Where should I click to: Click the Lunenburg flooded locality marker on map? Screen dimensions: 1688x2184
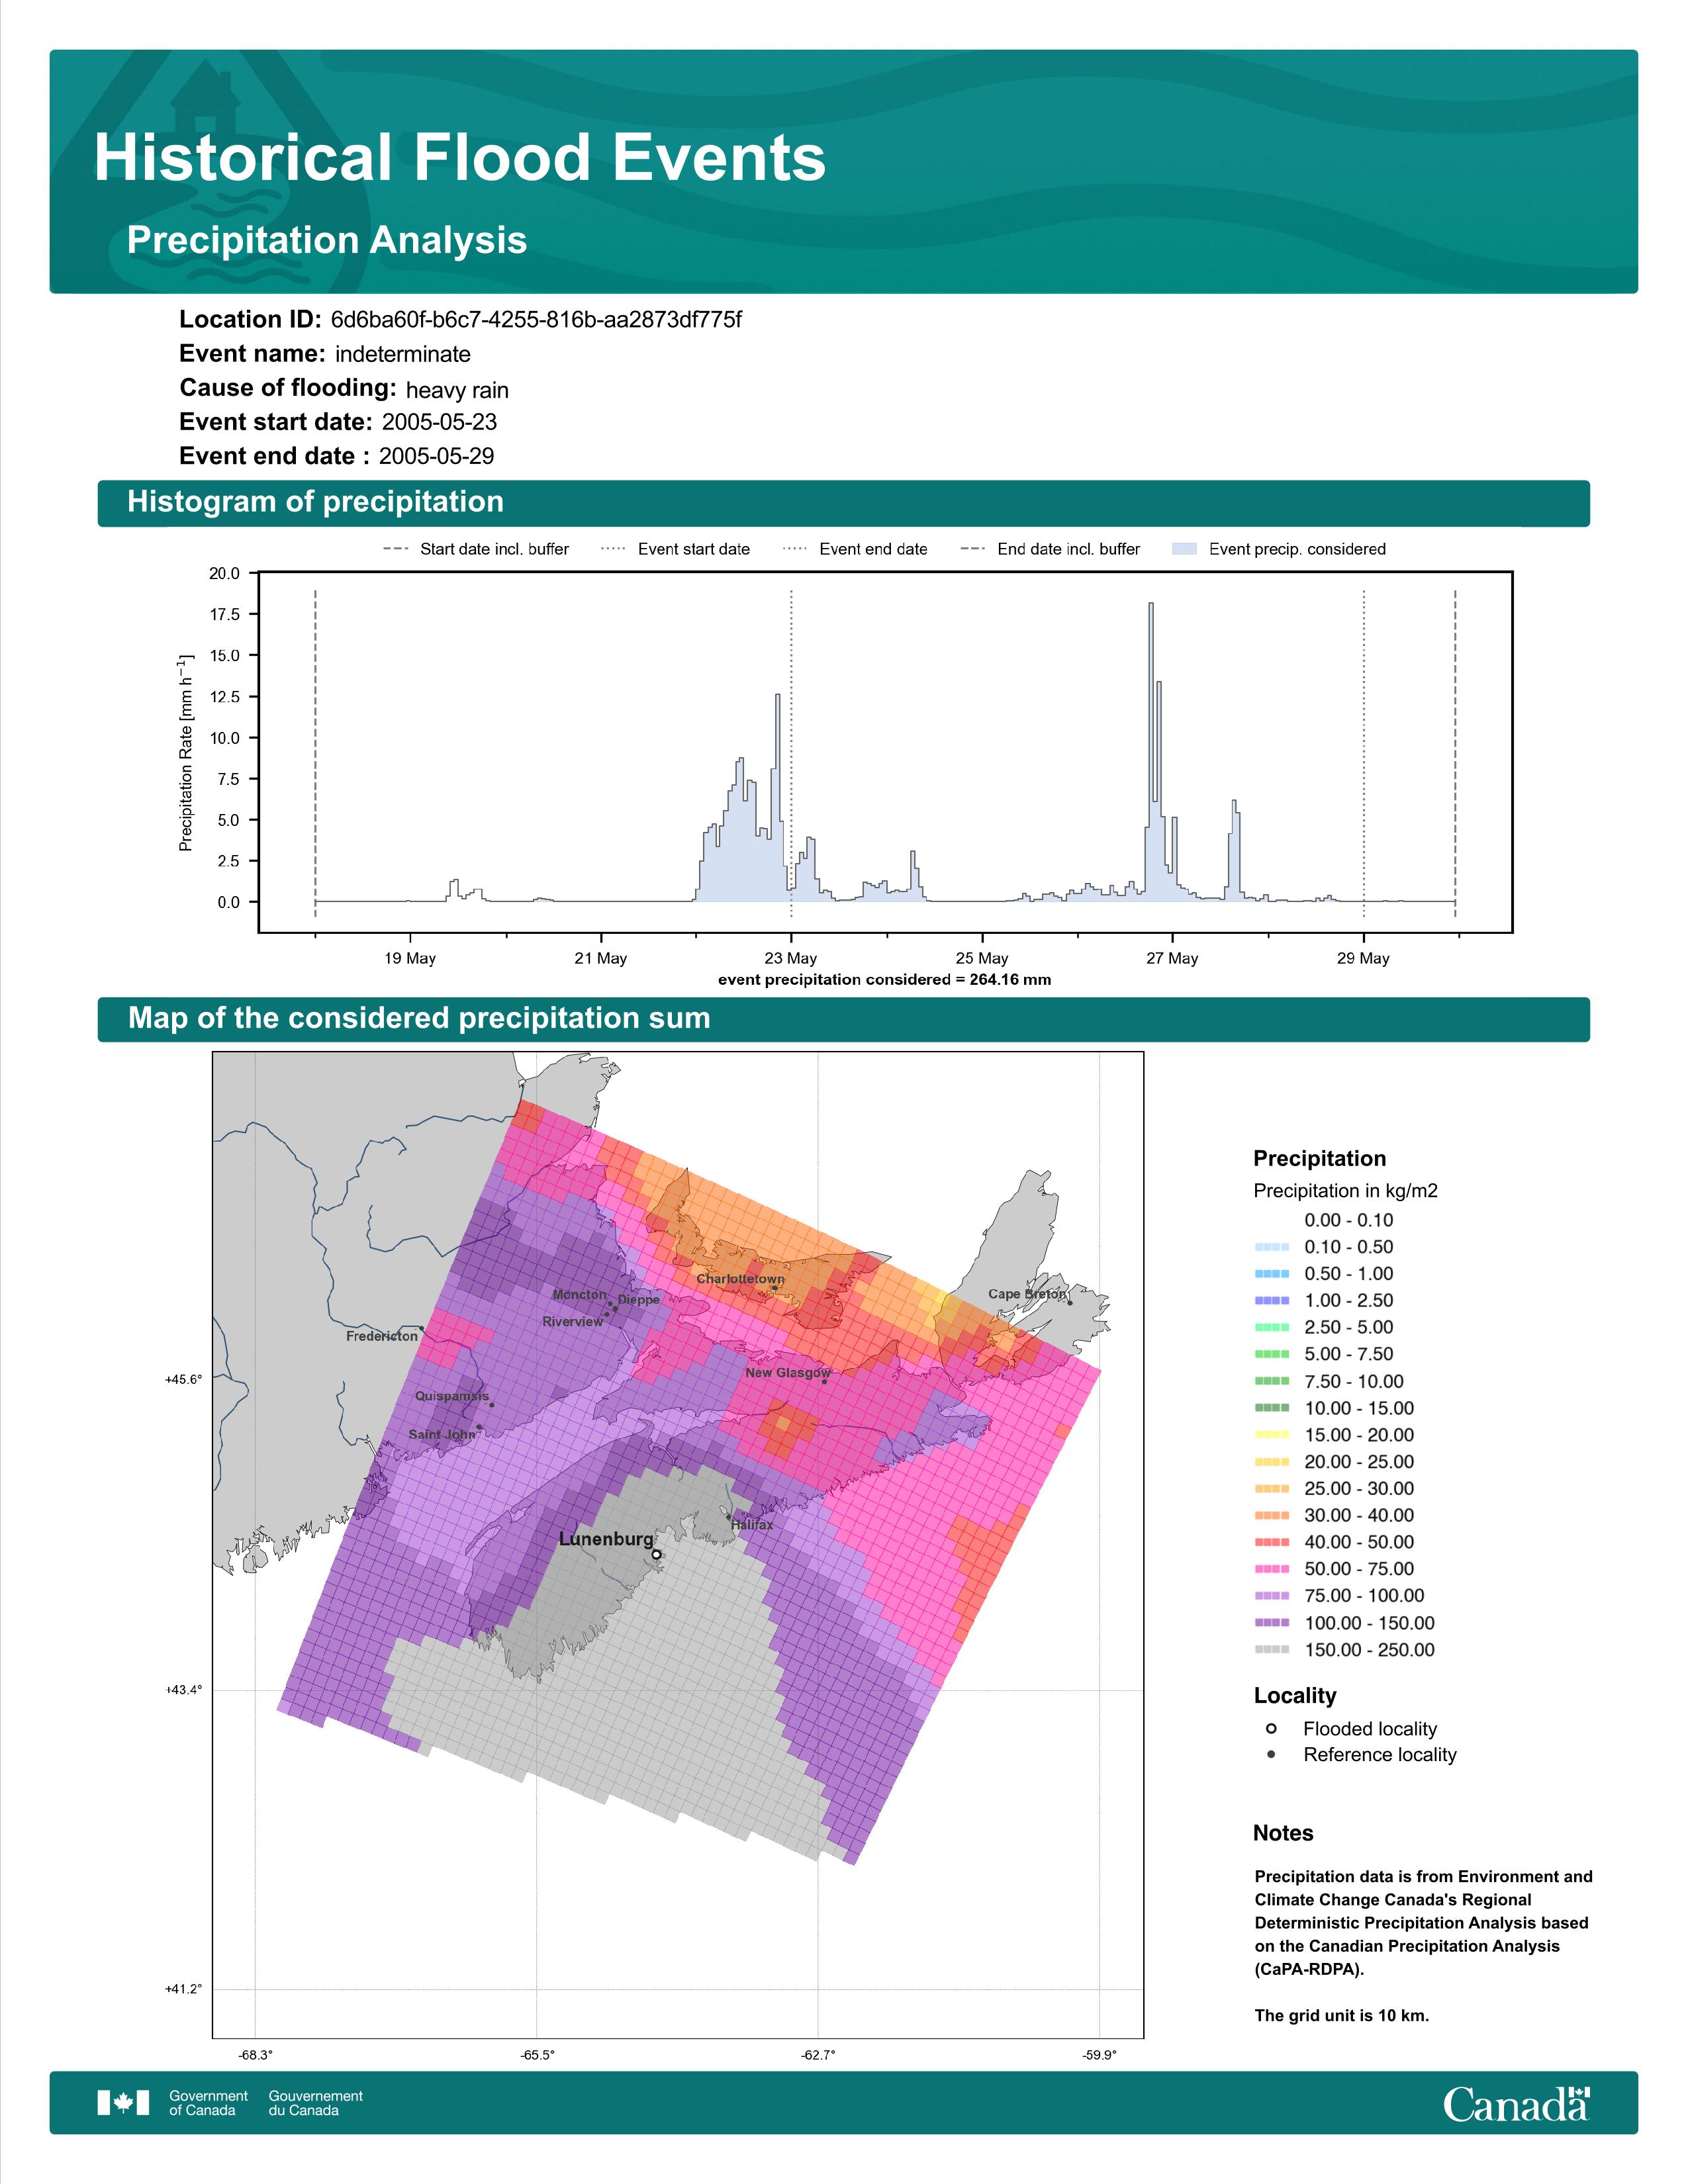point(656,1554)
